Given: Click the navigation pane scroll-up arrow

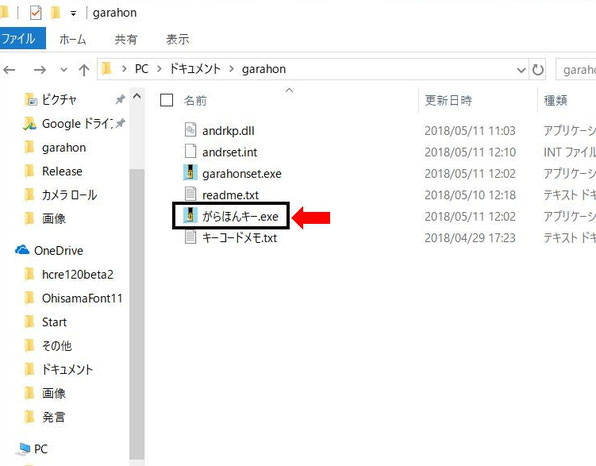Looking at the screenshot, I should coord(137,97).
